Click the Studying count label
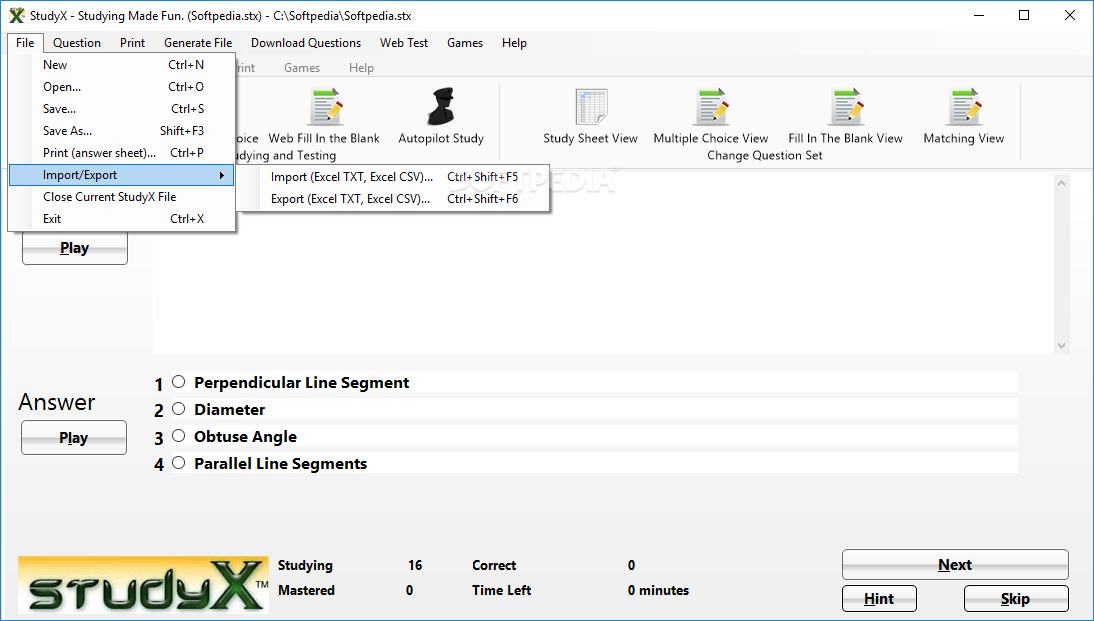This screenshot has width=1094, height=621. [305, 565]
